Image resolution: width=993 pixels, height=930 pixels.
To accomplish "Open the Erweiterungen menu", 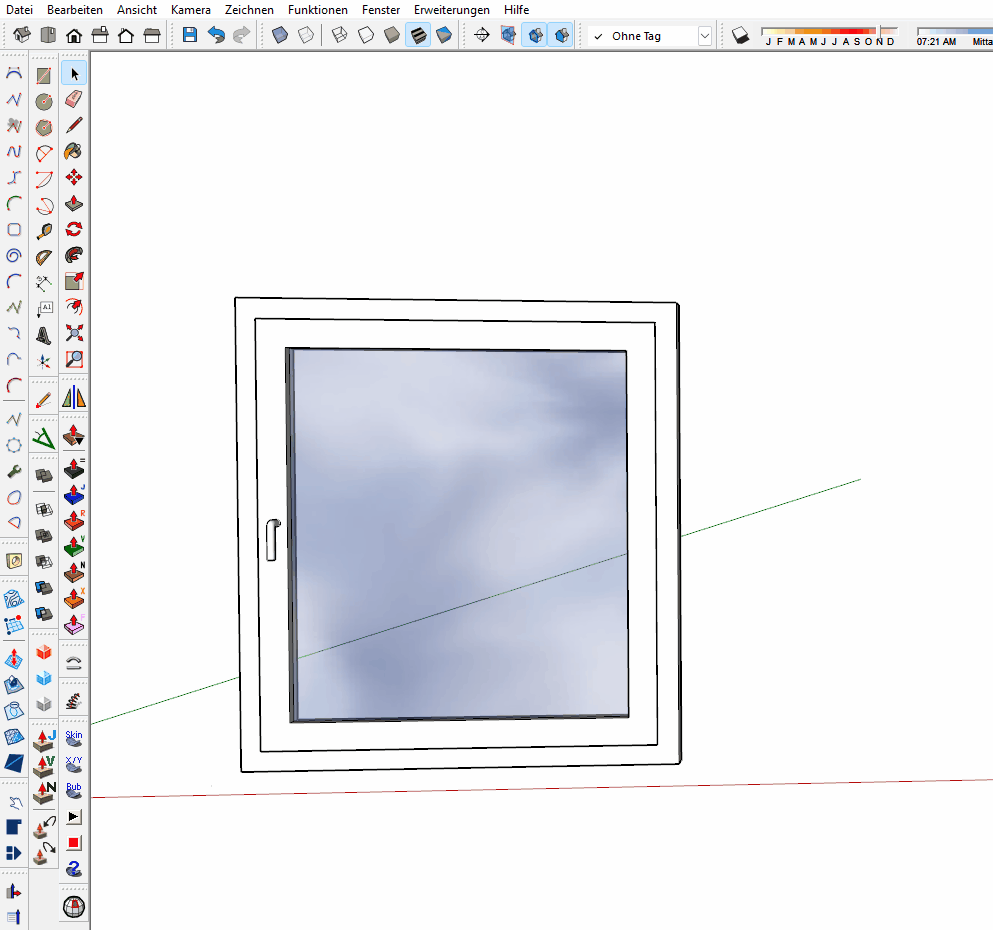I will (x=452, y=9).
